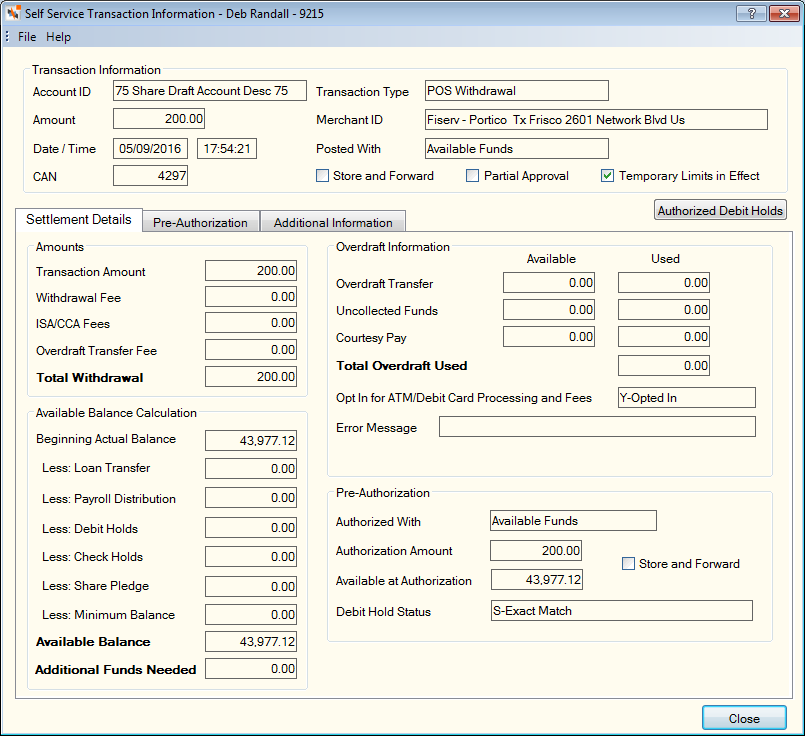Open the File menu
The width and height of the screenshot is (805, 736).
[27, 37]
